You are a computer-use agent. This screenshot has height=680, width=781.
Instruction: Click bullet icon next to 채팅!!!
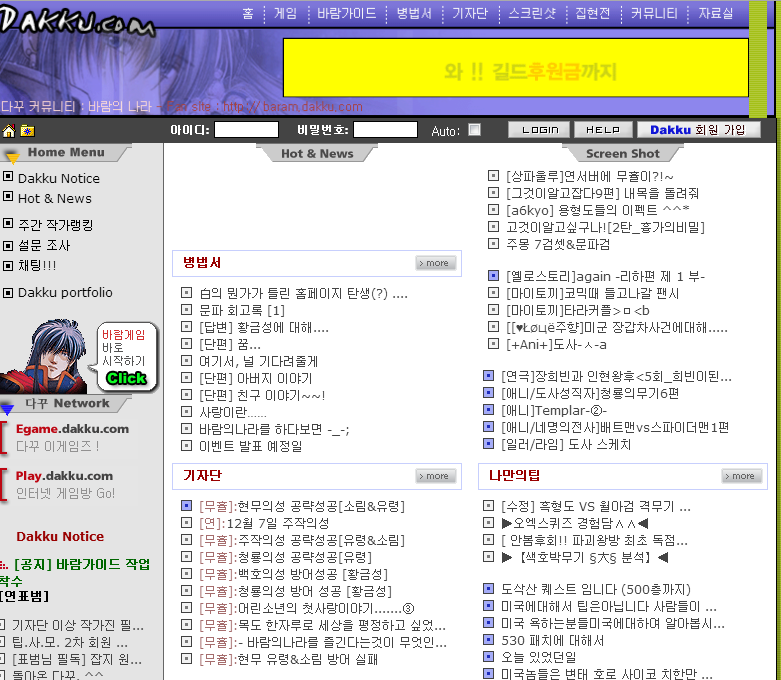[8, 266]
